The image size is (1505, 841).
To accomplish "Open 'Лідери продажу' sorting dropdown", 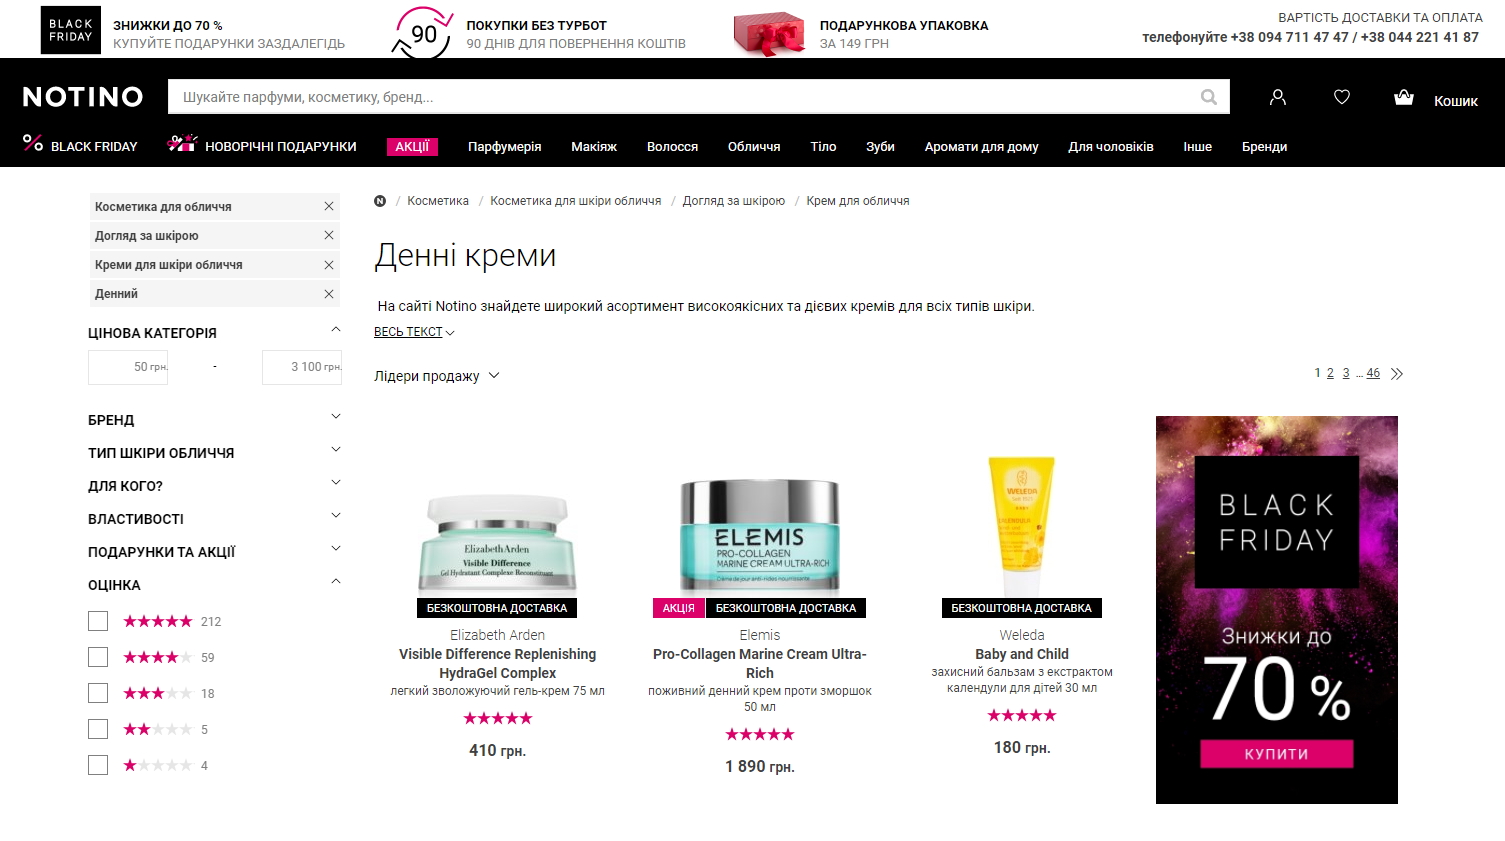I will point(437,376).
